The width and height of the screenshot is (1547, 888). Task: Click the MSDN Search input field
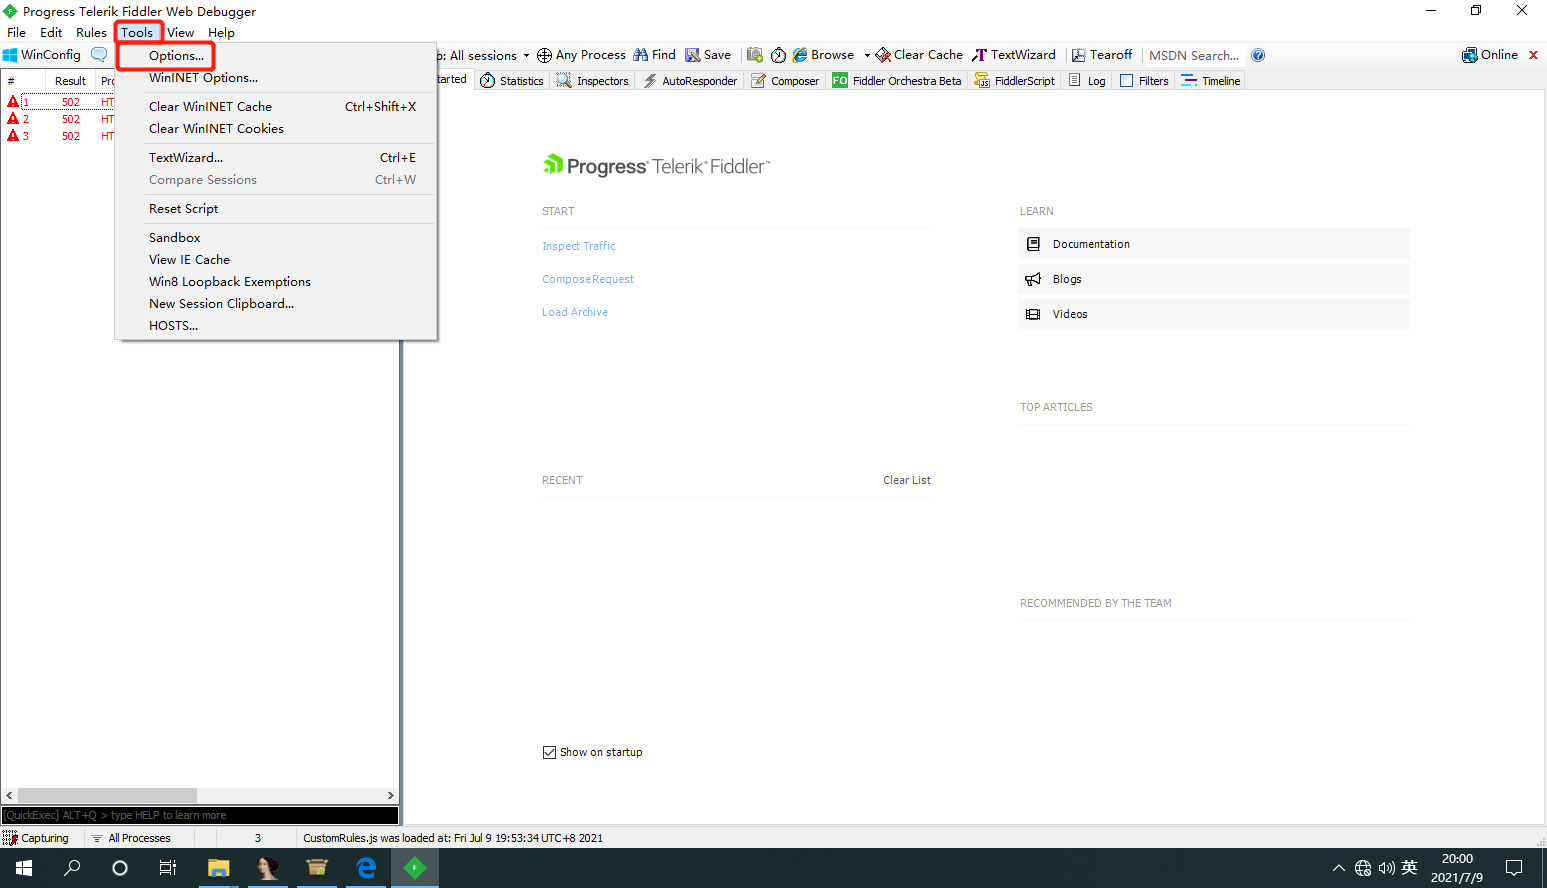(1194, 55)
